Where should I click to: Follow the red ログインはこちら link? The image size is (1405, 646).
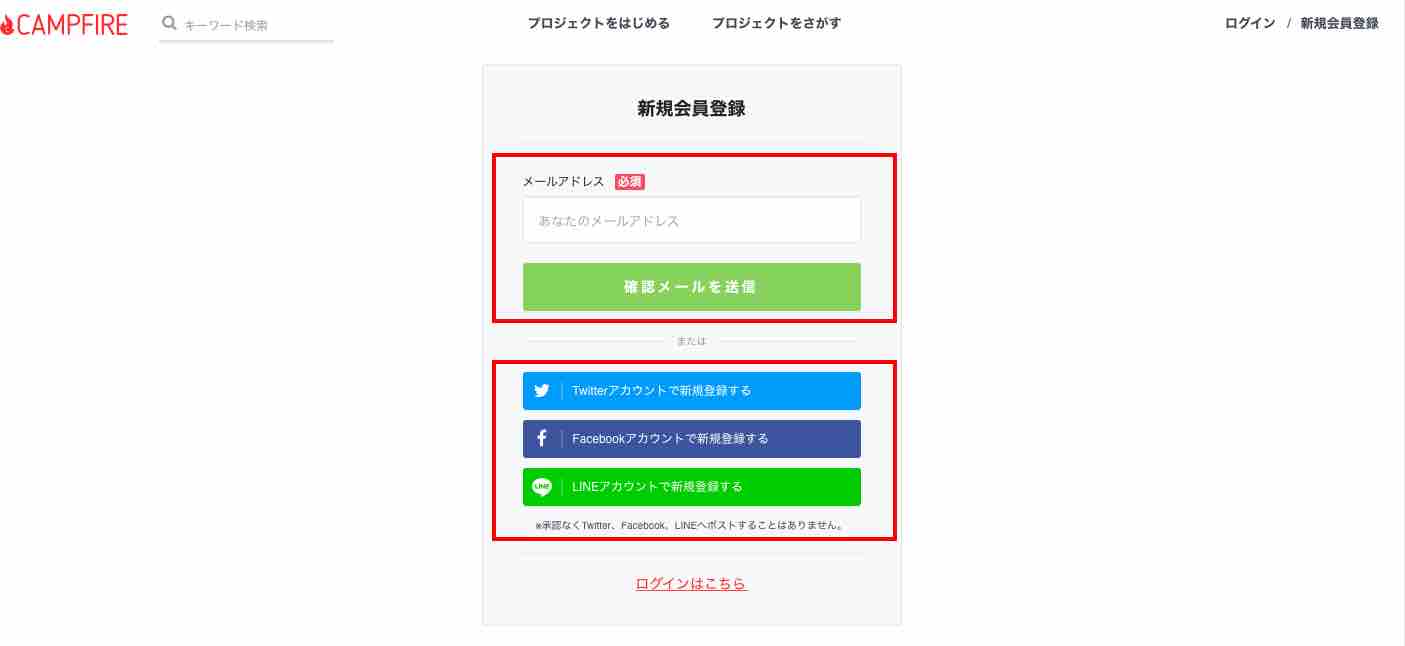691,583
